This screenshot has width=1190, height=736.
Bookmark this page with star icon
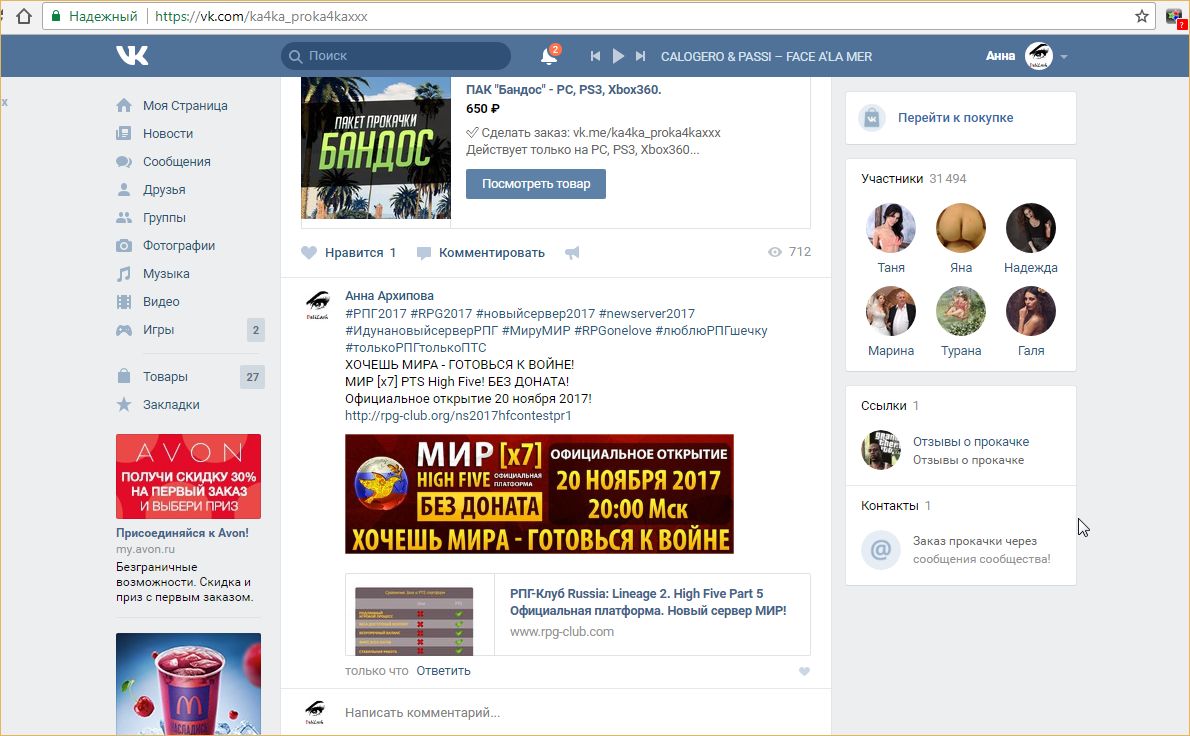tap(1141, 16)
